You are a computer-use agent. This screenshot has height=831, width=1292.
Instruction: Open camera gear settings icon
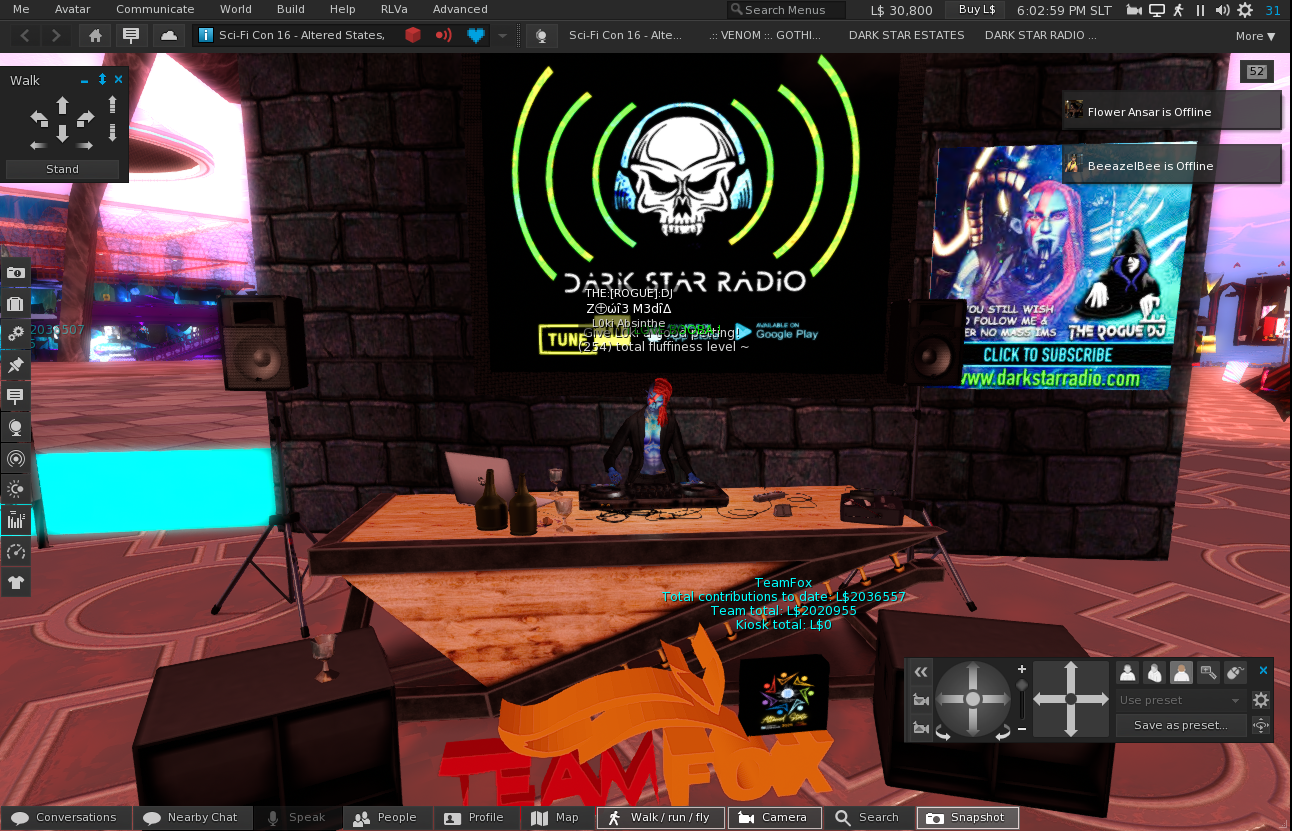click(1261, 700)
